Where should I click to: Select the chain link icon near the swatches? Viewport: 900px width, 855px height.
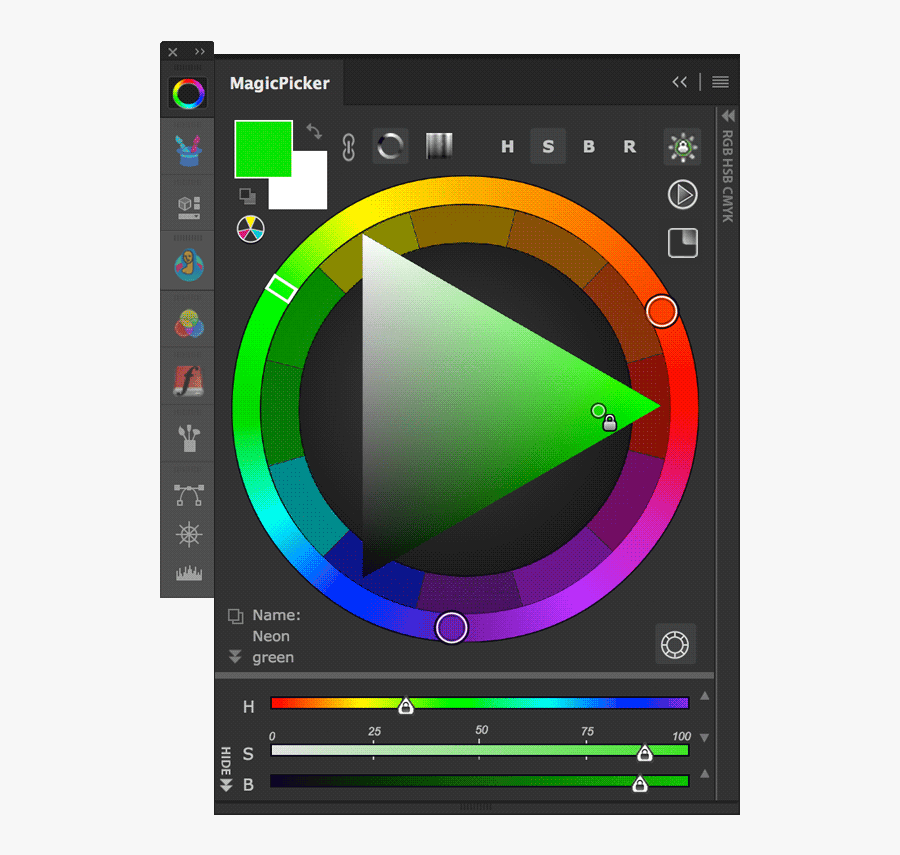(x=347, y=146)
